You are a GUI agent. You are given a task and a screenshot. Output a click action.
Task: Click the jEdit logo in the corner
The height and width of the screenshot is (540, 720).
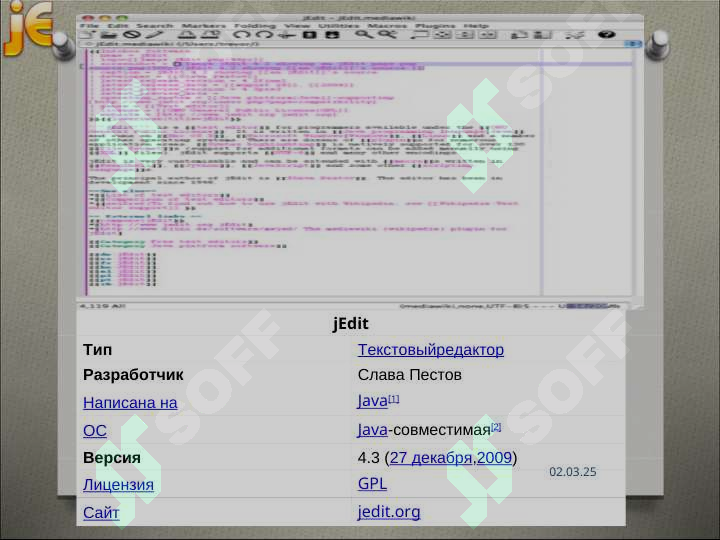click(x=28, y=28)
